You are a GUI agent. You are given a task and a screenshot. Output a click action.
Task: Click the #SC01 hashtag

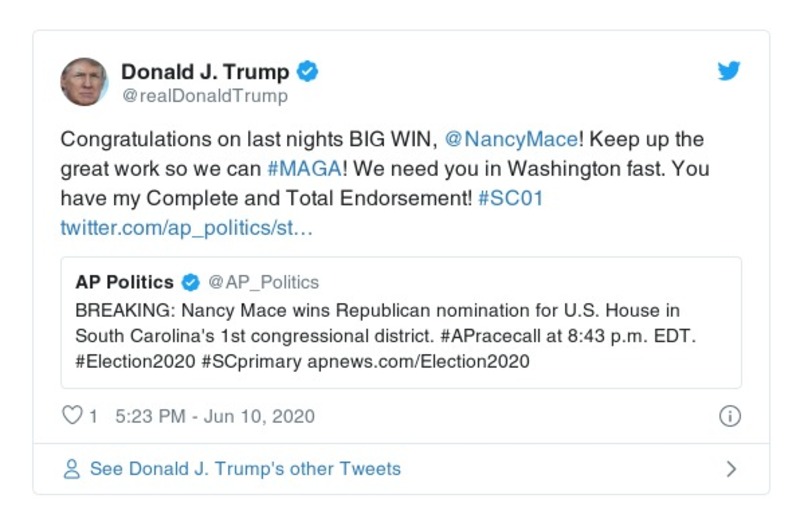[x=510, y=198]
